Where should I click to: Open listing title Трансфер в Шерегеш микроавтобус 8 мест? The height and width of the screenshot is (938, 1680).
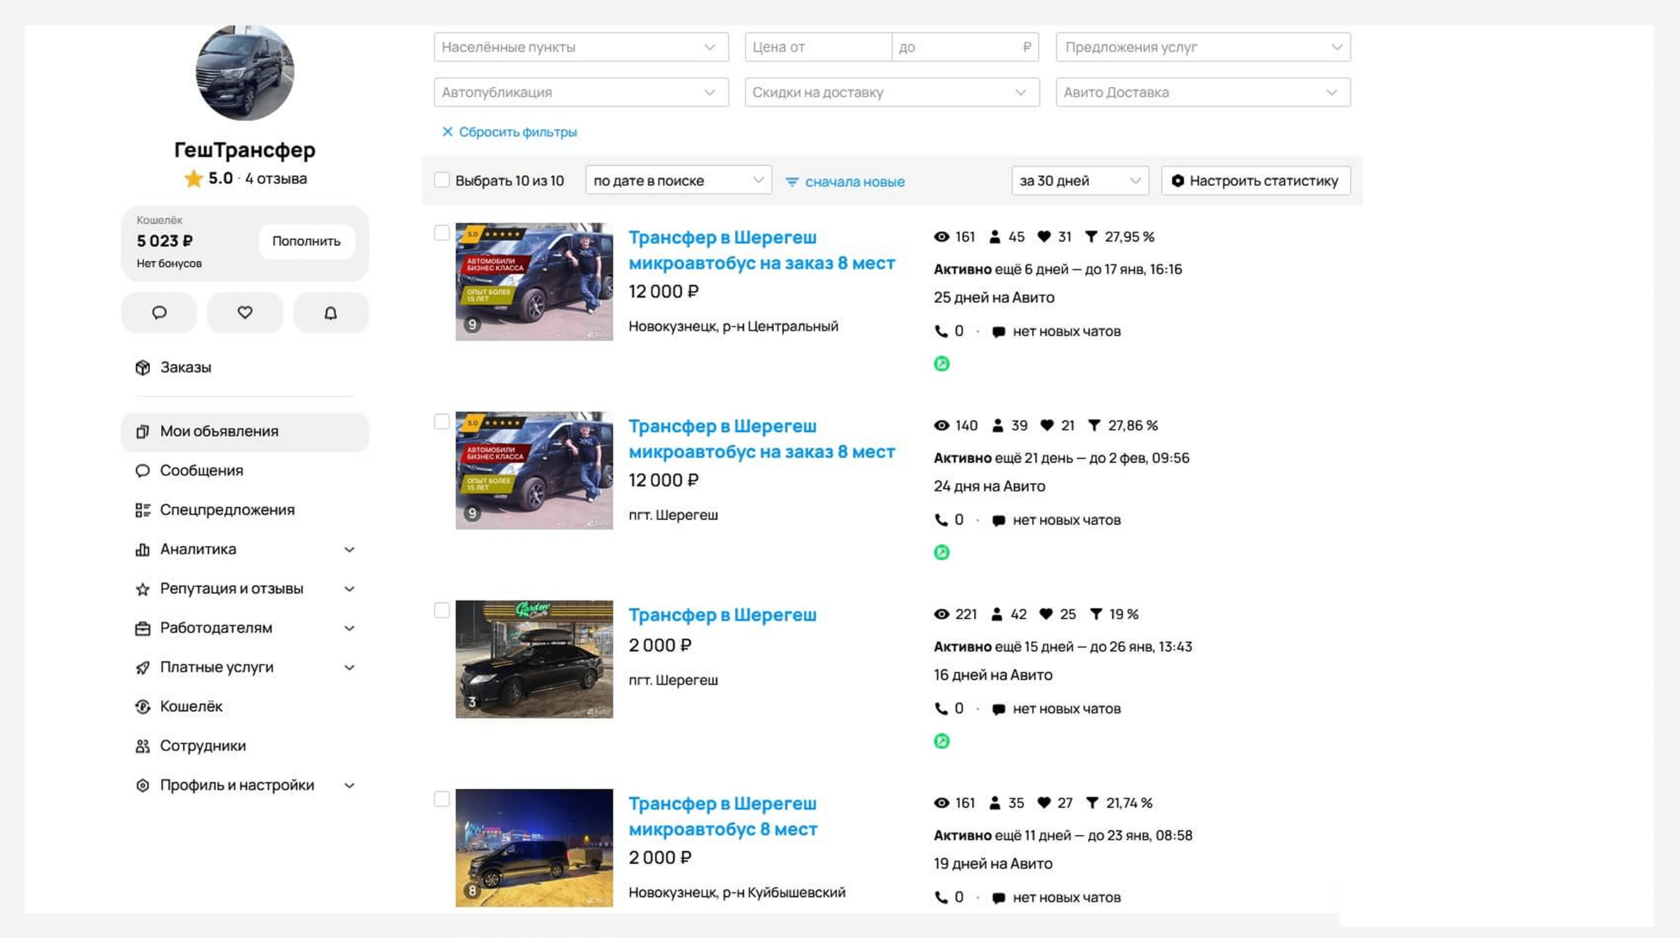click(x=723, y=816)
